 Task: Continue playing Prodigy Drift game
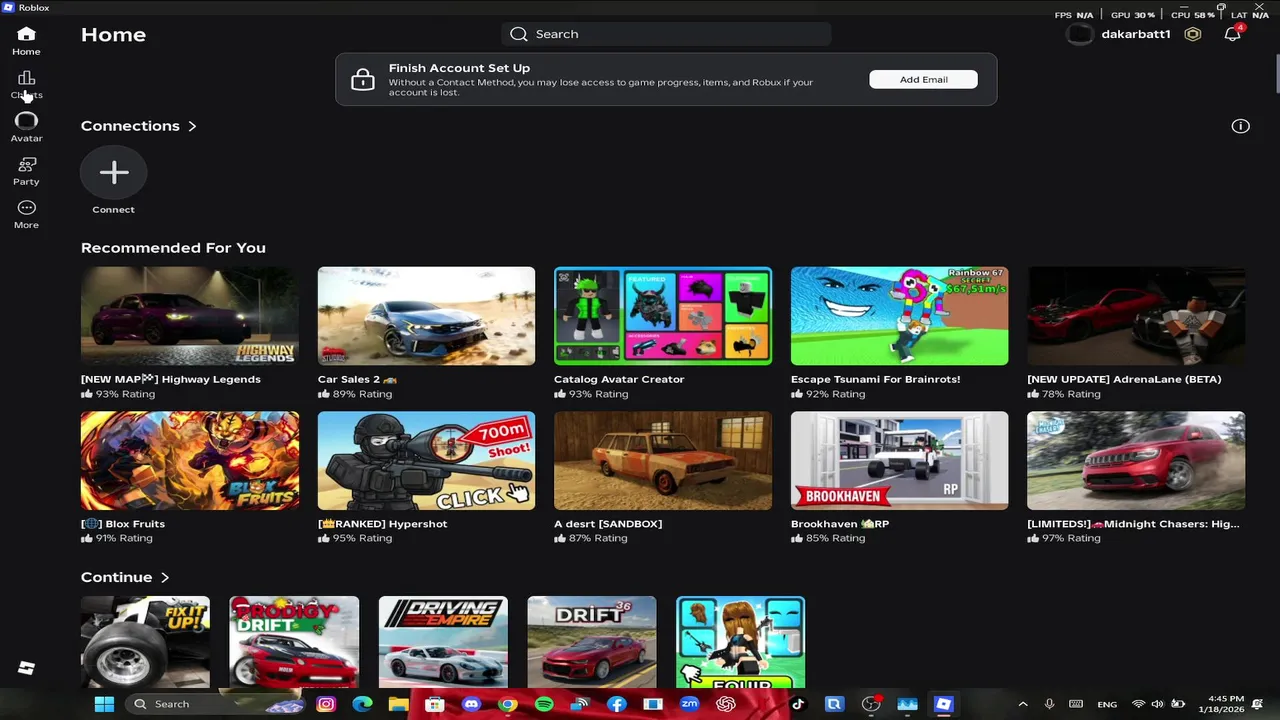tap(294, 642)
